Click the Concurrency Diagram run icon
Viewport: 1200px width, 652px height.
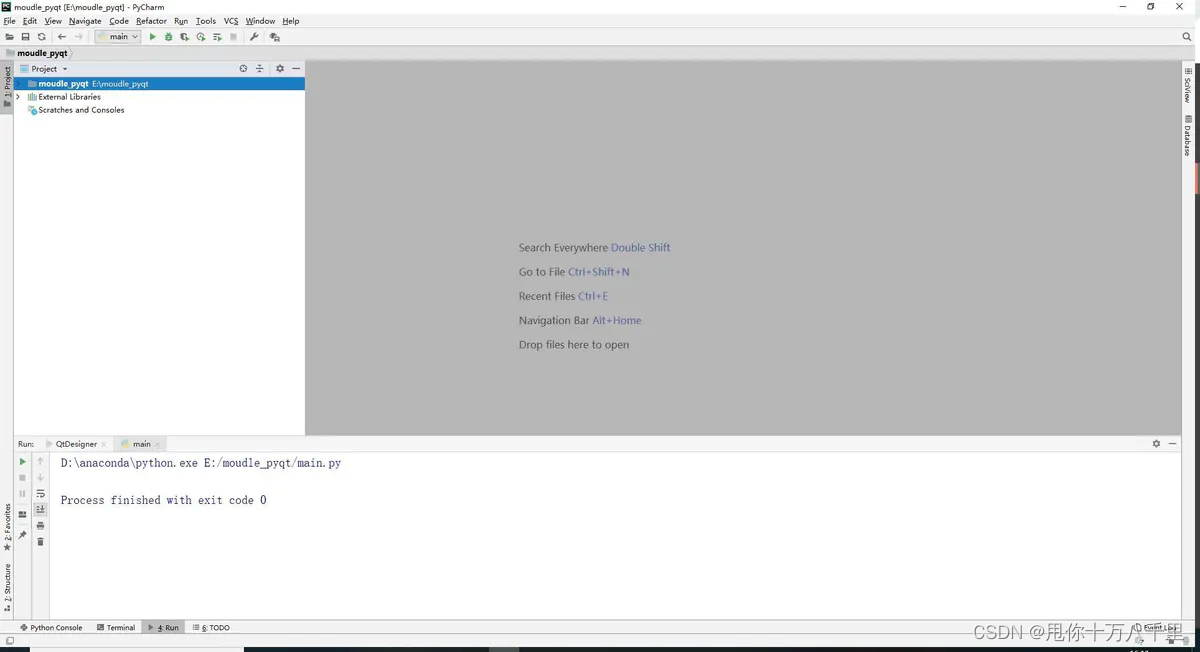(x=217, y=37)
